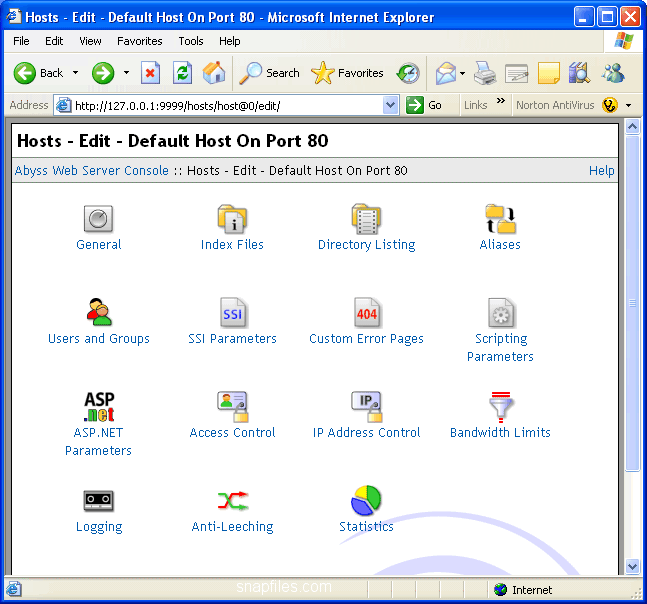Open the console Help link
The width and height of the screenshot is (647, 604).
click(601, 170)
